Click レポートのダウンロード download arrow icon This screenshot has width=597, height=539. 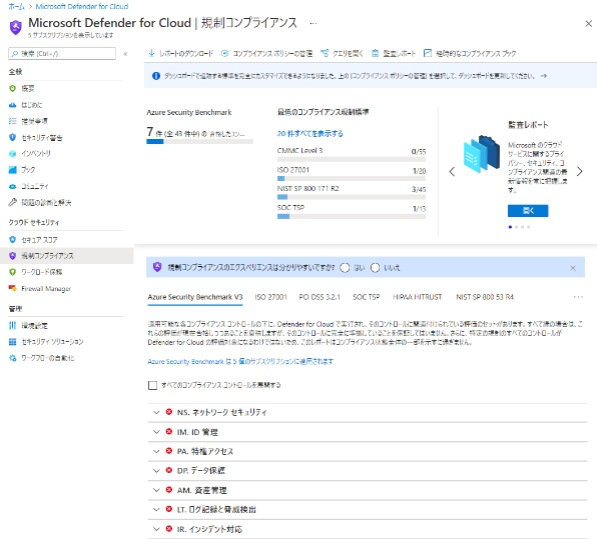tap(152, 53)
